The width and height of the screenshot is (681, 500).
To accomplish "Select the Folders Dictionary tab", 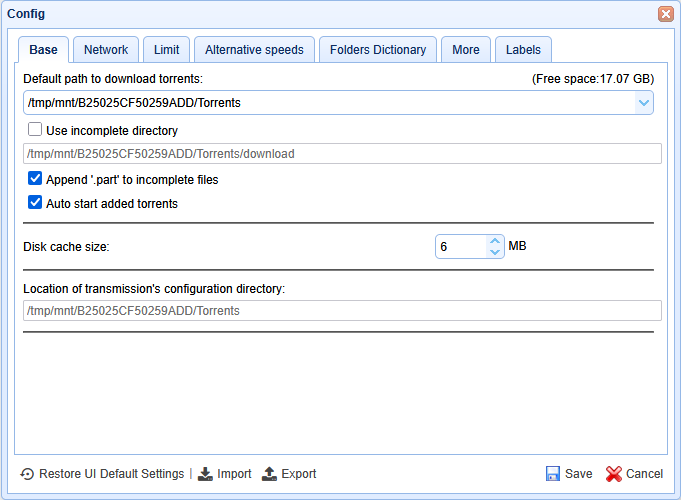I will pos(378,50).
